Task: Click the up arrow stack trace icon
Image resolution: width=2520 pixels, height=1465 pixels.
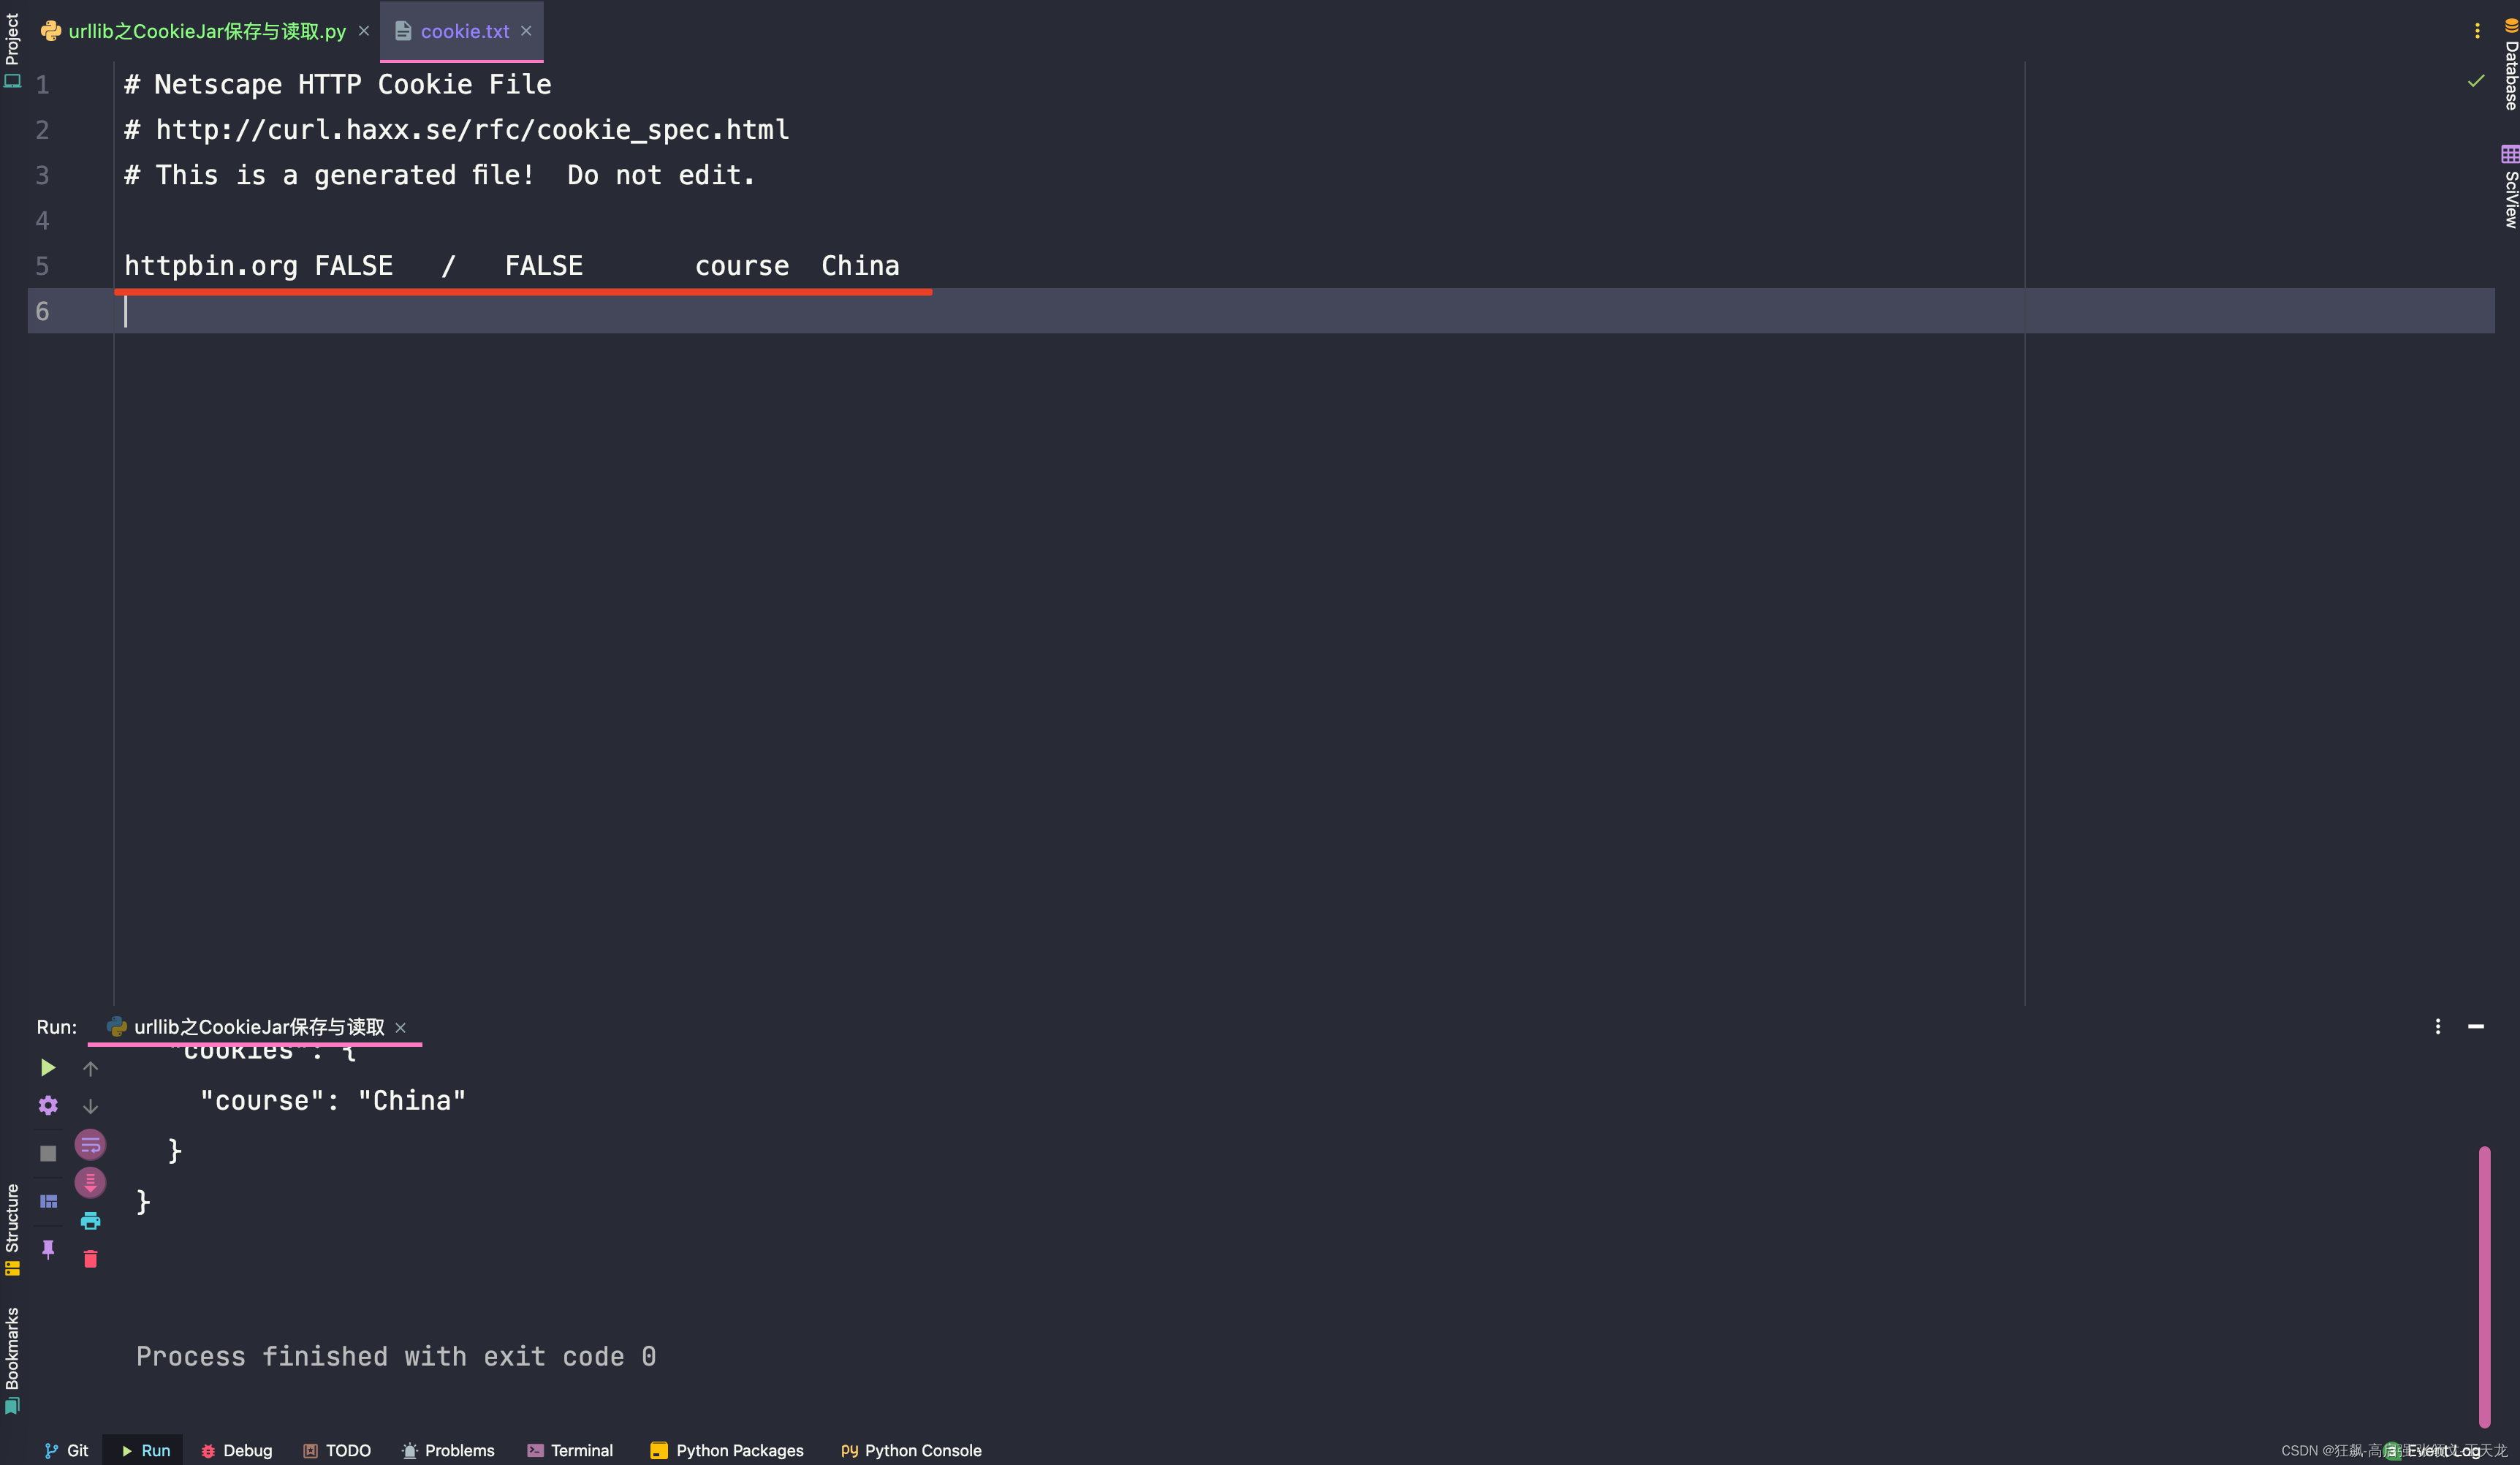Action: 90,1069
